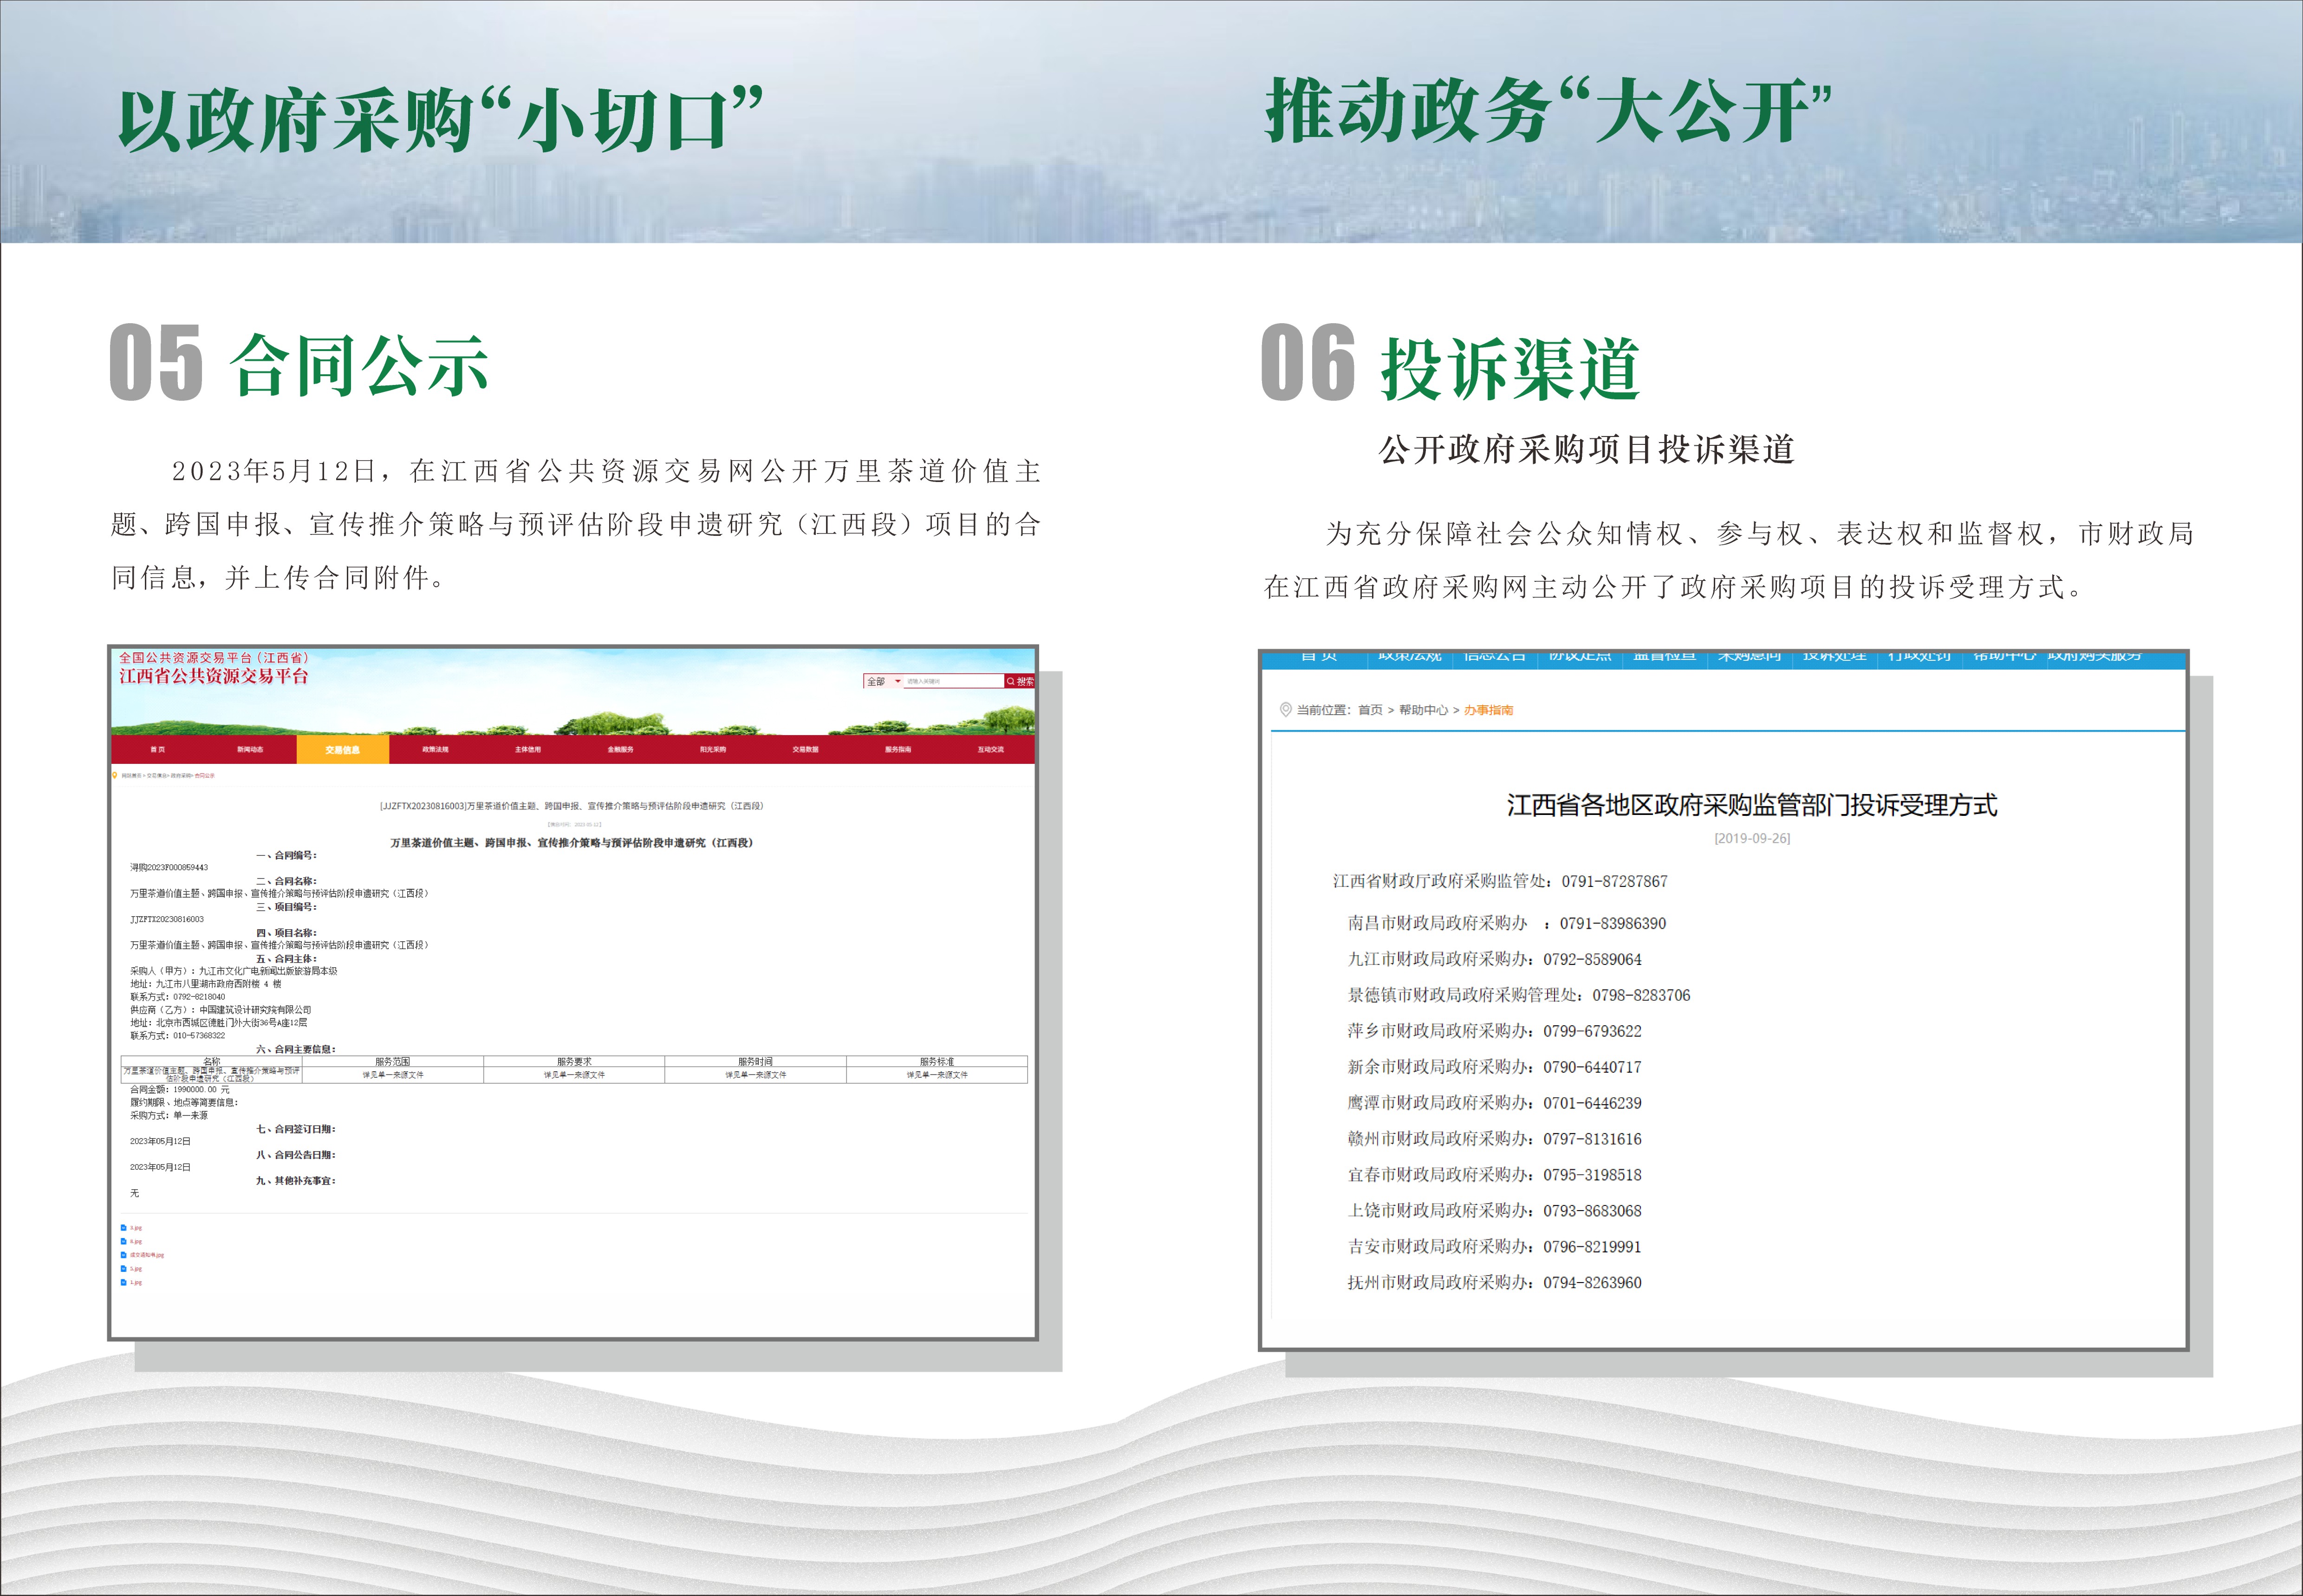The image size is (2303, 1596).
Task: Click the 搜索 magnifier search button
Action: point(1019,681)
